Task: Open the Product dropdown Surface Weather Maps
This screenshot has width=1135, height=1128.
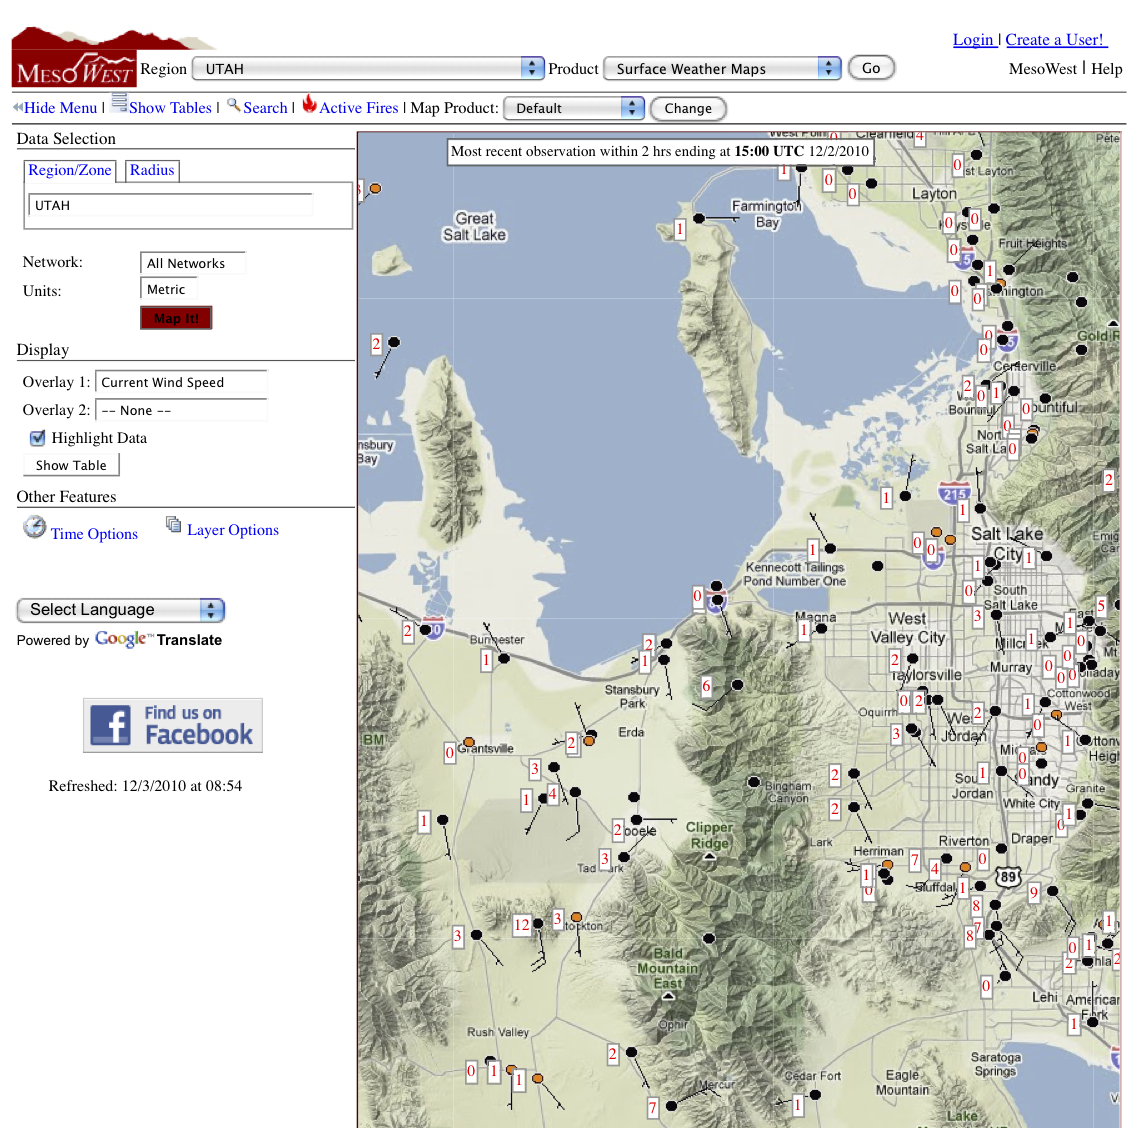Action: pyautogui.click(x=723, y=68)
